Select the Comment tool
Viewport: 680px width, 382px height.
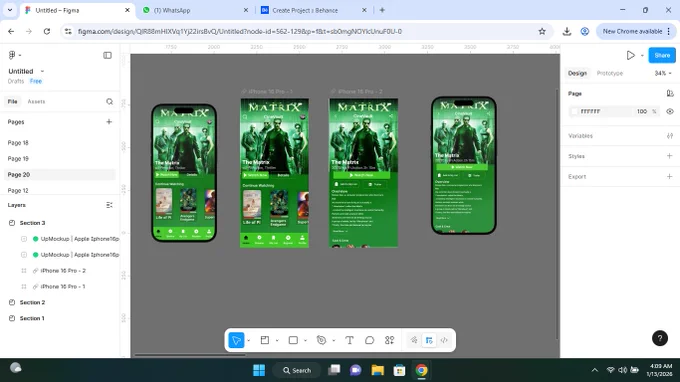click(x=369, y=340)
